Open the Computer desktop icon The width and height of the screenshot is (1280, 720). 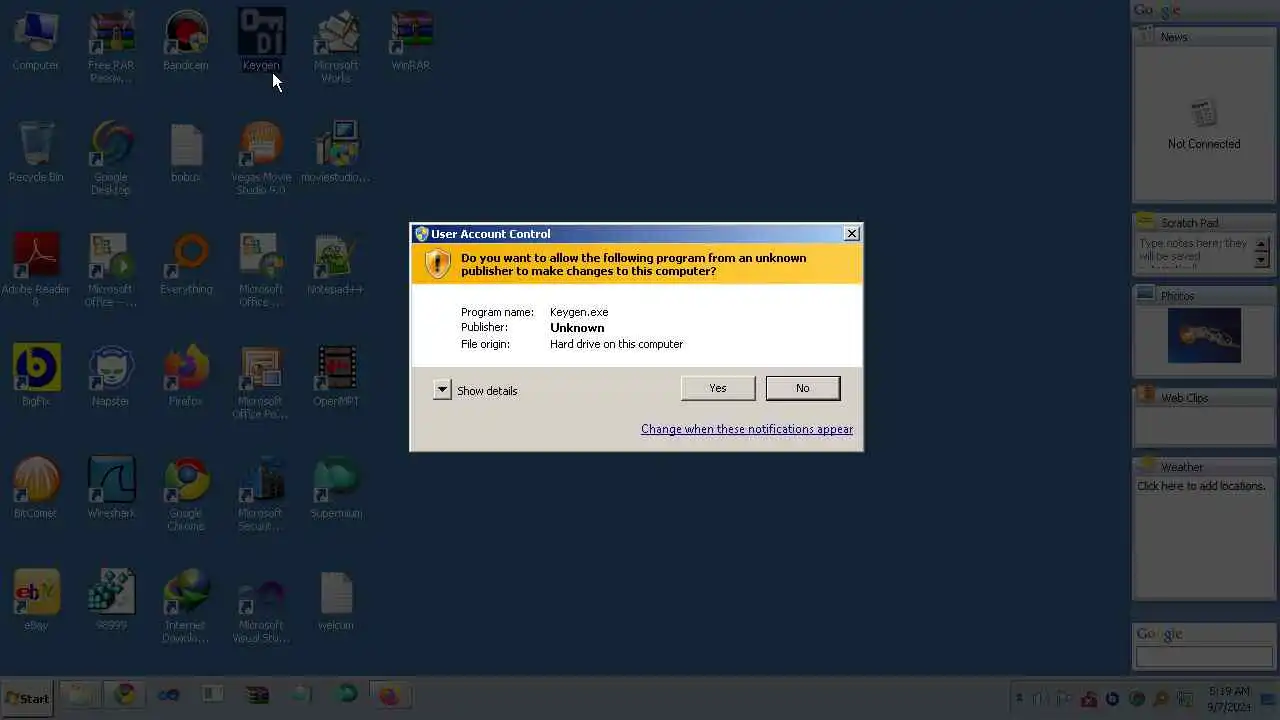click(36, 42)
